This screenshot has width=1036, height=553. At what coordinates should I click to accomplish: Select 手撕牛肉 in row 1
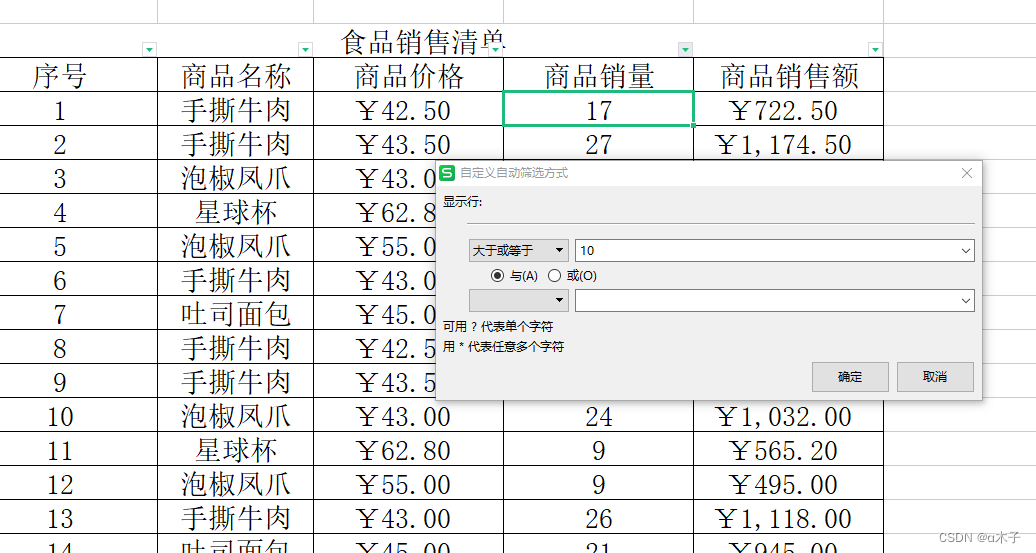click(235, 109)
